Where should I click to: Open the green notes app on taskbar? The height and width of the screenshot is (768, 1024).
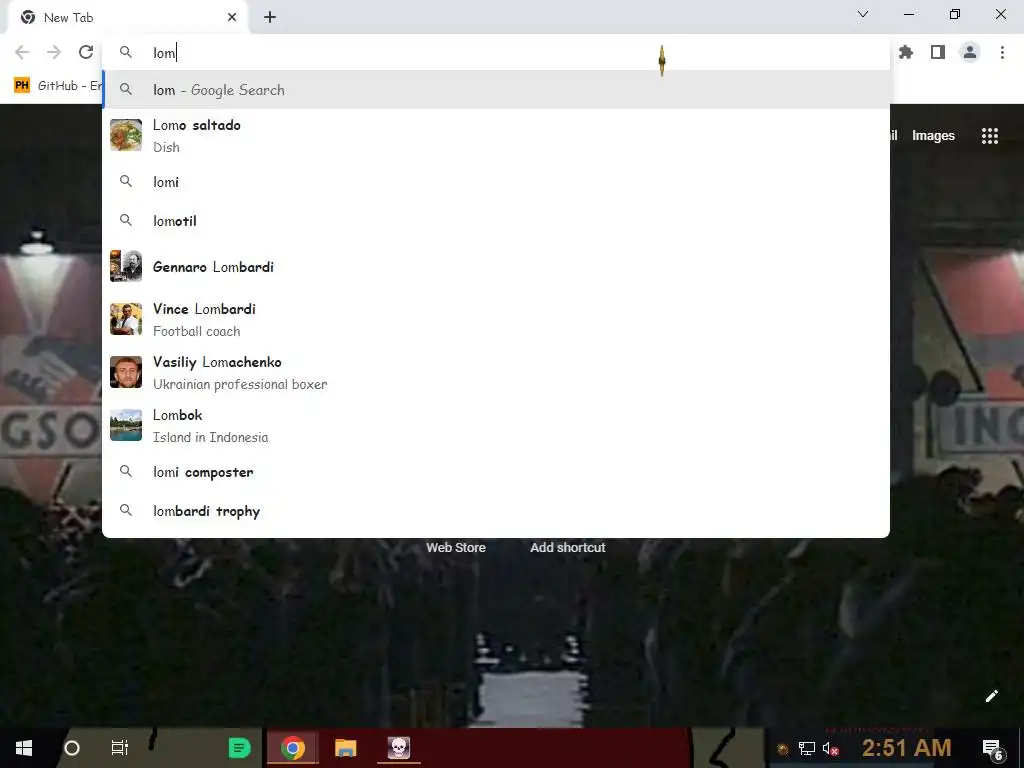pyautogui.click(x=240, y=748)
